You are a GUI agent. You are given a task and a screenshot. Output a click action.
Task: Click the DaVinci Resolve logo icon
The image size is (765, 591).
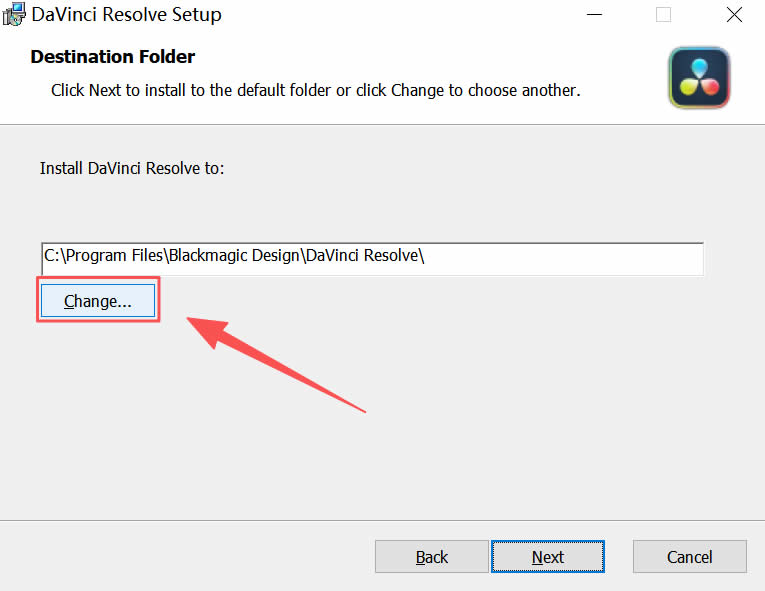click(699, 78)
